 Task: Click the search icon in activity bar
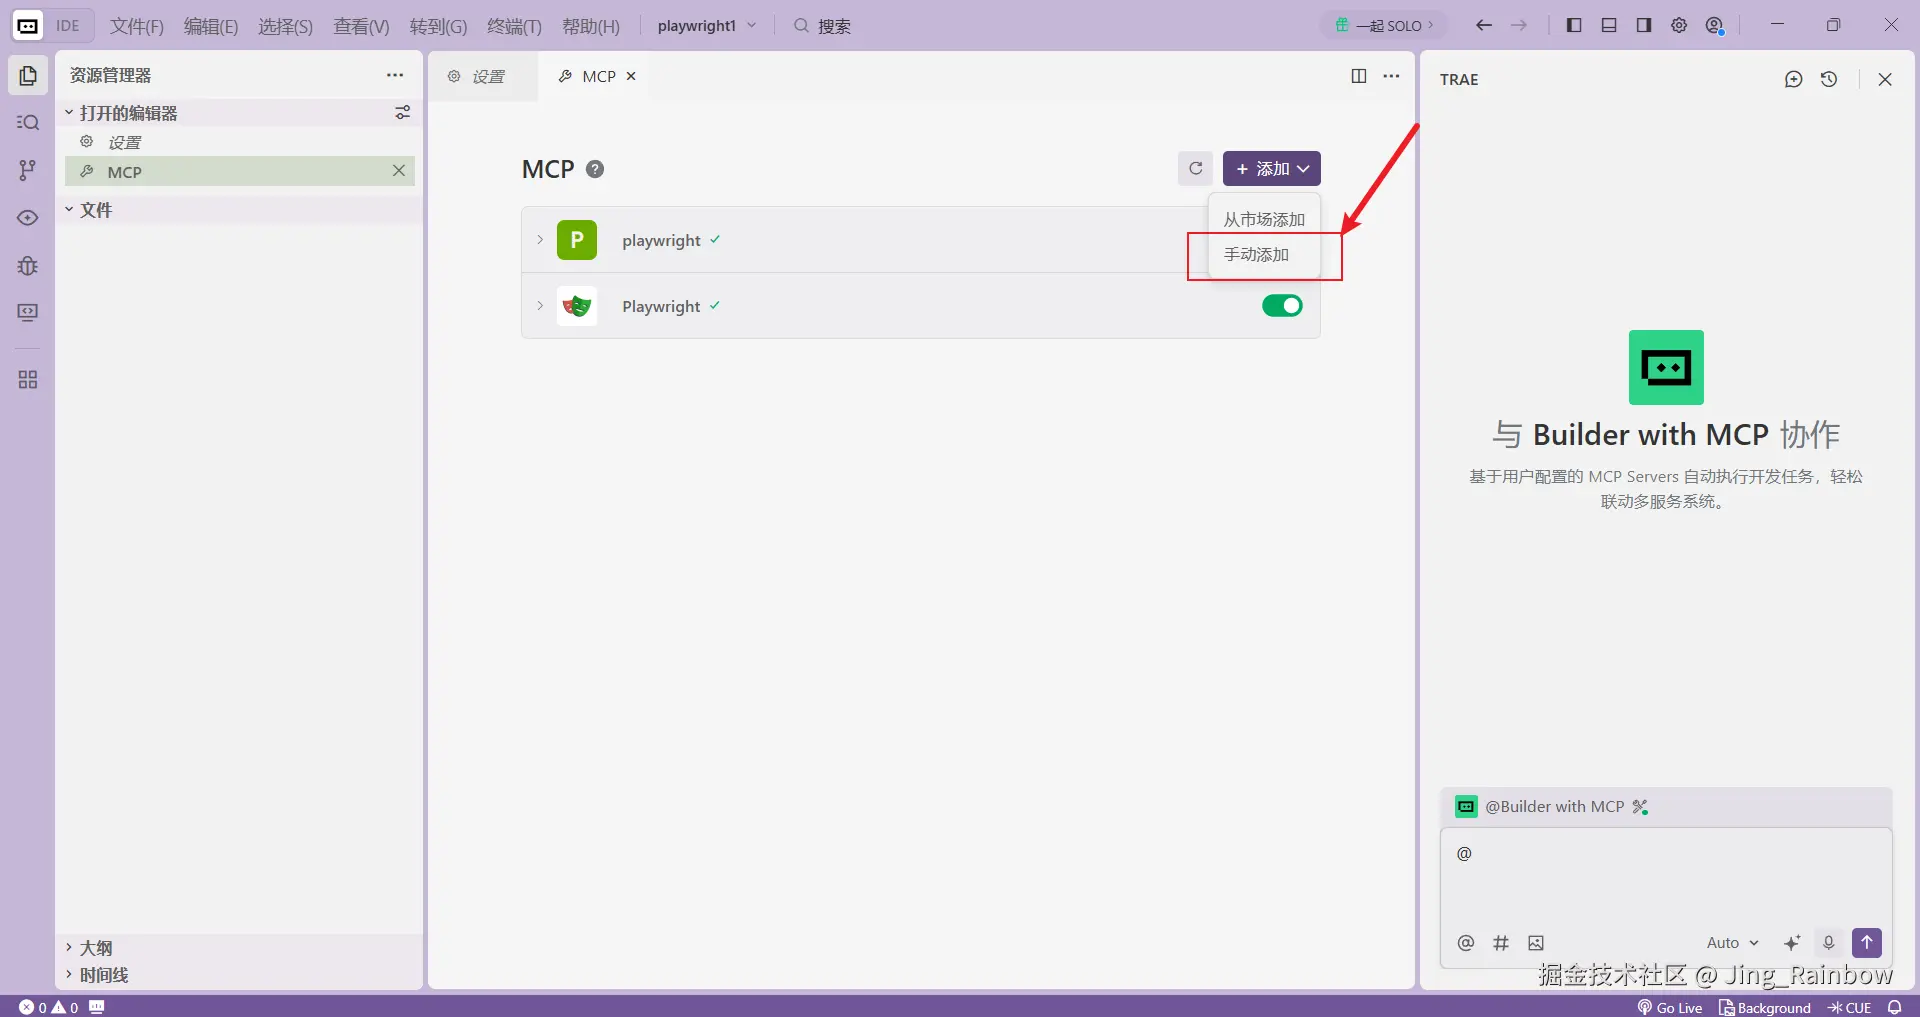[27, 122]
